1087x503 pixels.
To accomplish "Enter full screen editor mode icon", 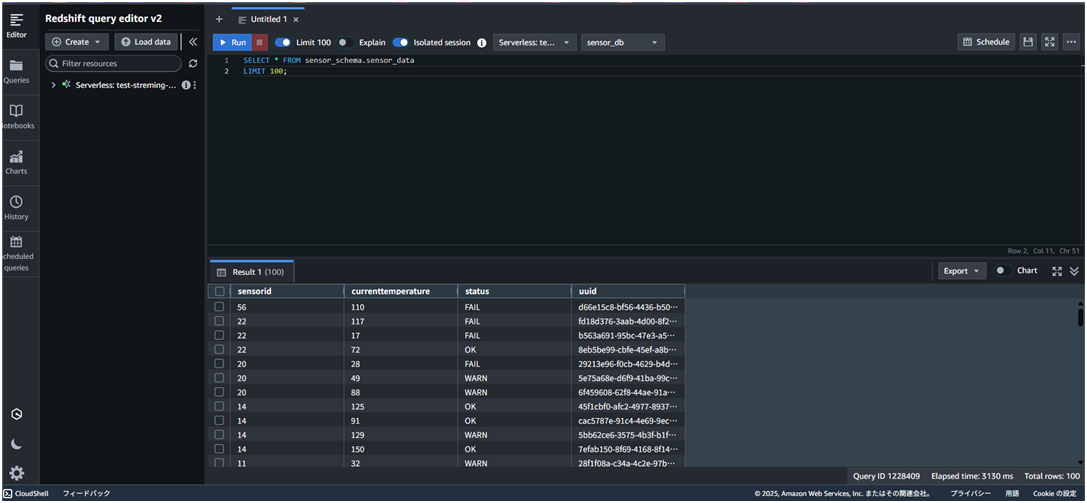I will coord(1050,42).
